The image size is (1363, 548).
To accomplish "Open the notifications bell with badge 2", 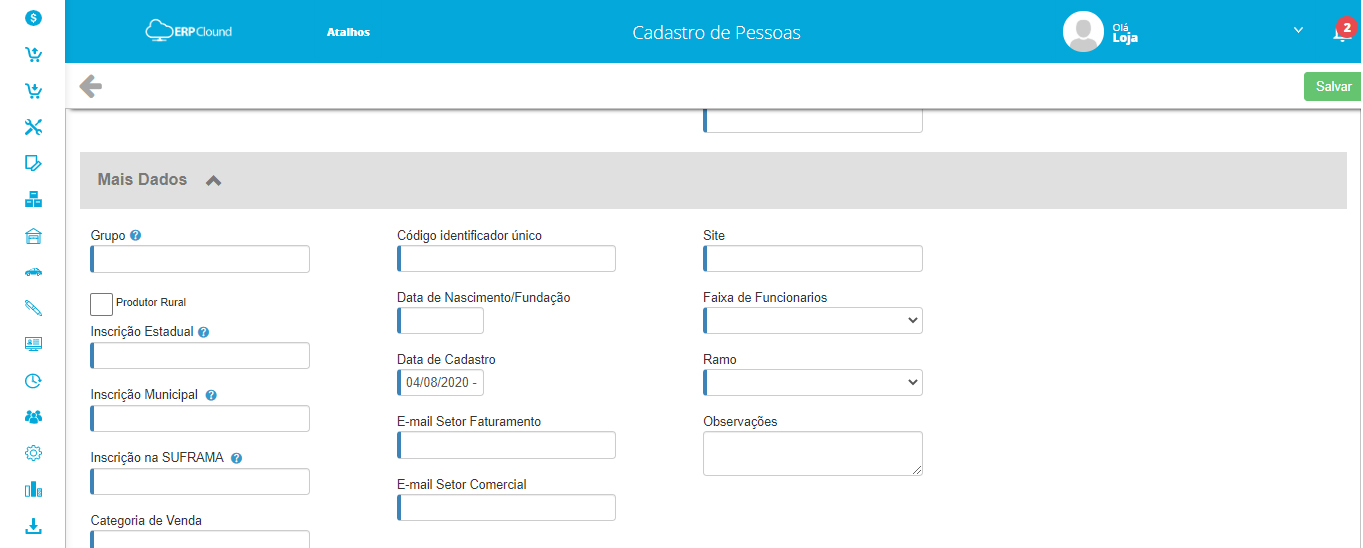I will pos(1342,31).
